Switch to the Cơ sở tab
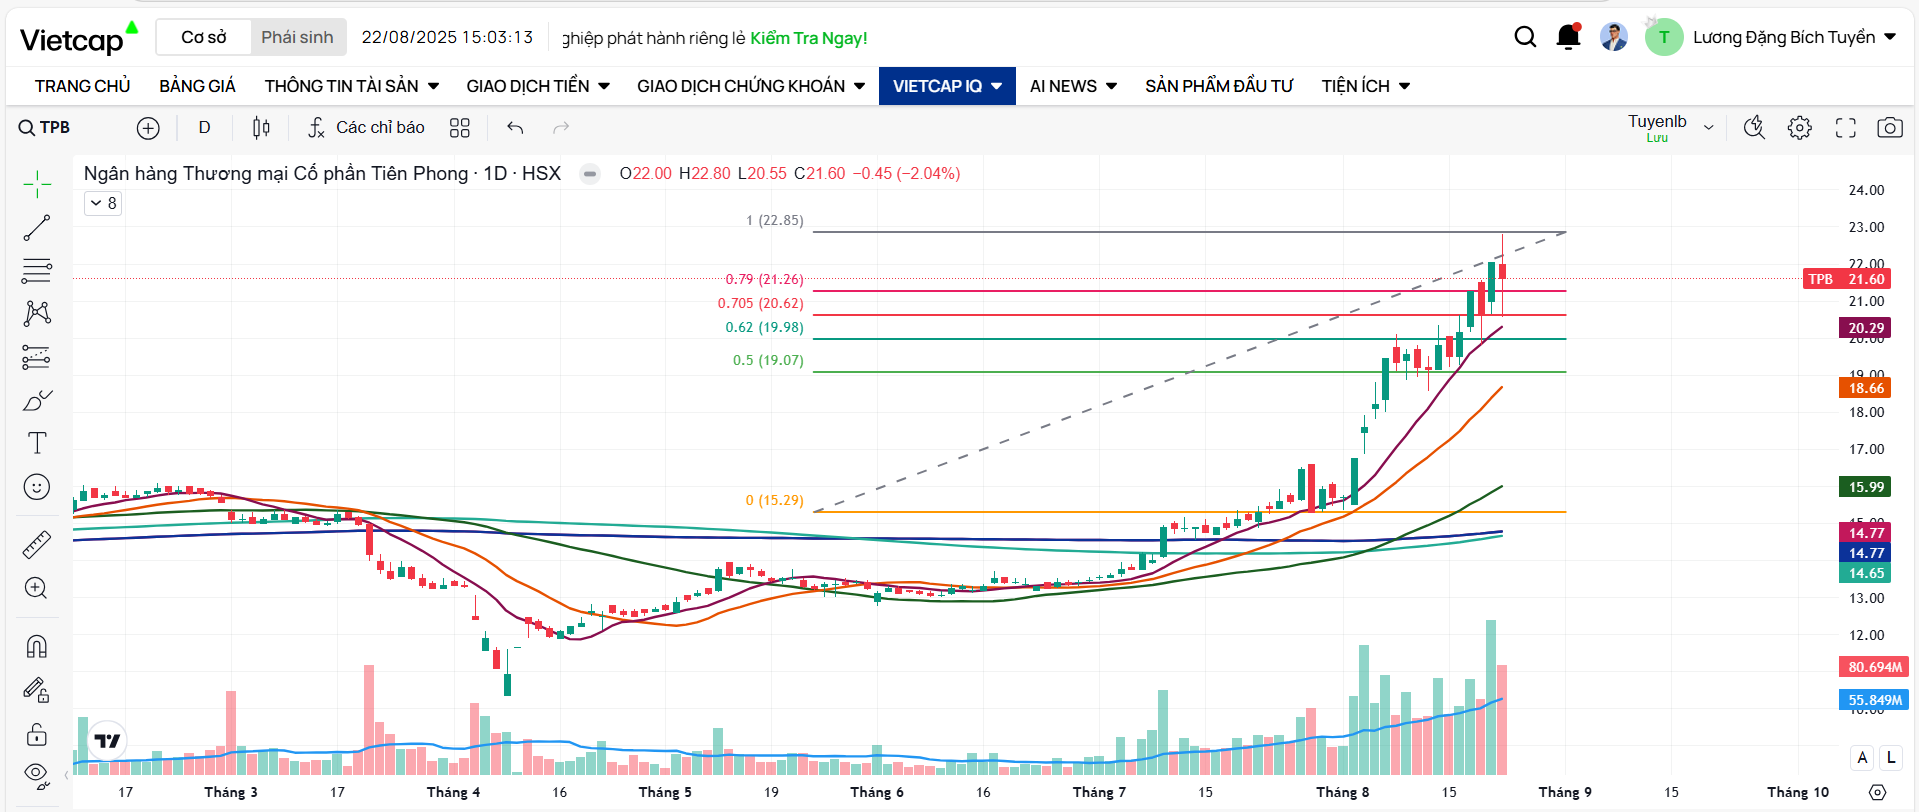This screenshot has width=1919, height=812. (204, 38)
